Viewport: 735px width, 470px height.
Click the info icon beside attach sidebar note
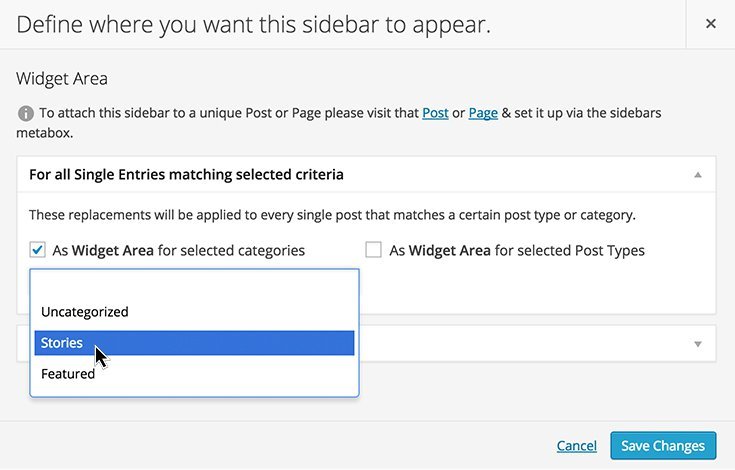tap(25, 113)
